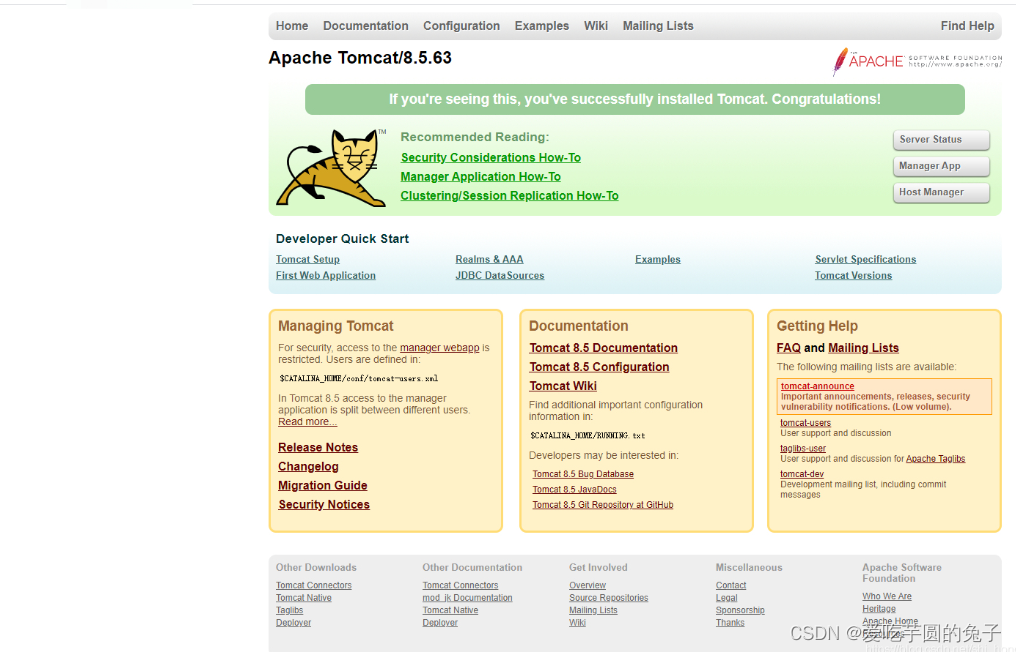Image resolution: width=1016 pixels, height=652 pixels.
Task: Click Find Help in the navigation bar
Action: point(967,25)
